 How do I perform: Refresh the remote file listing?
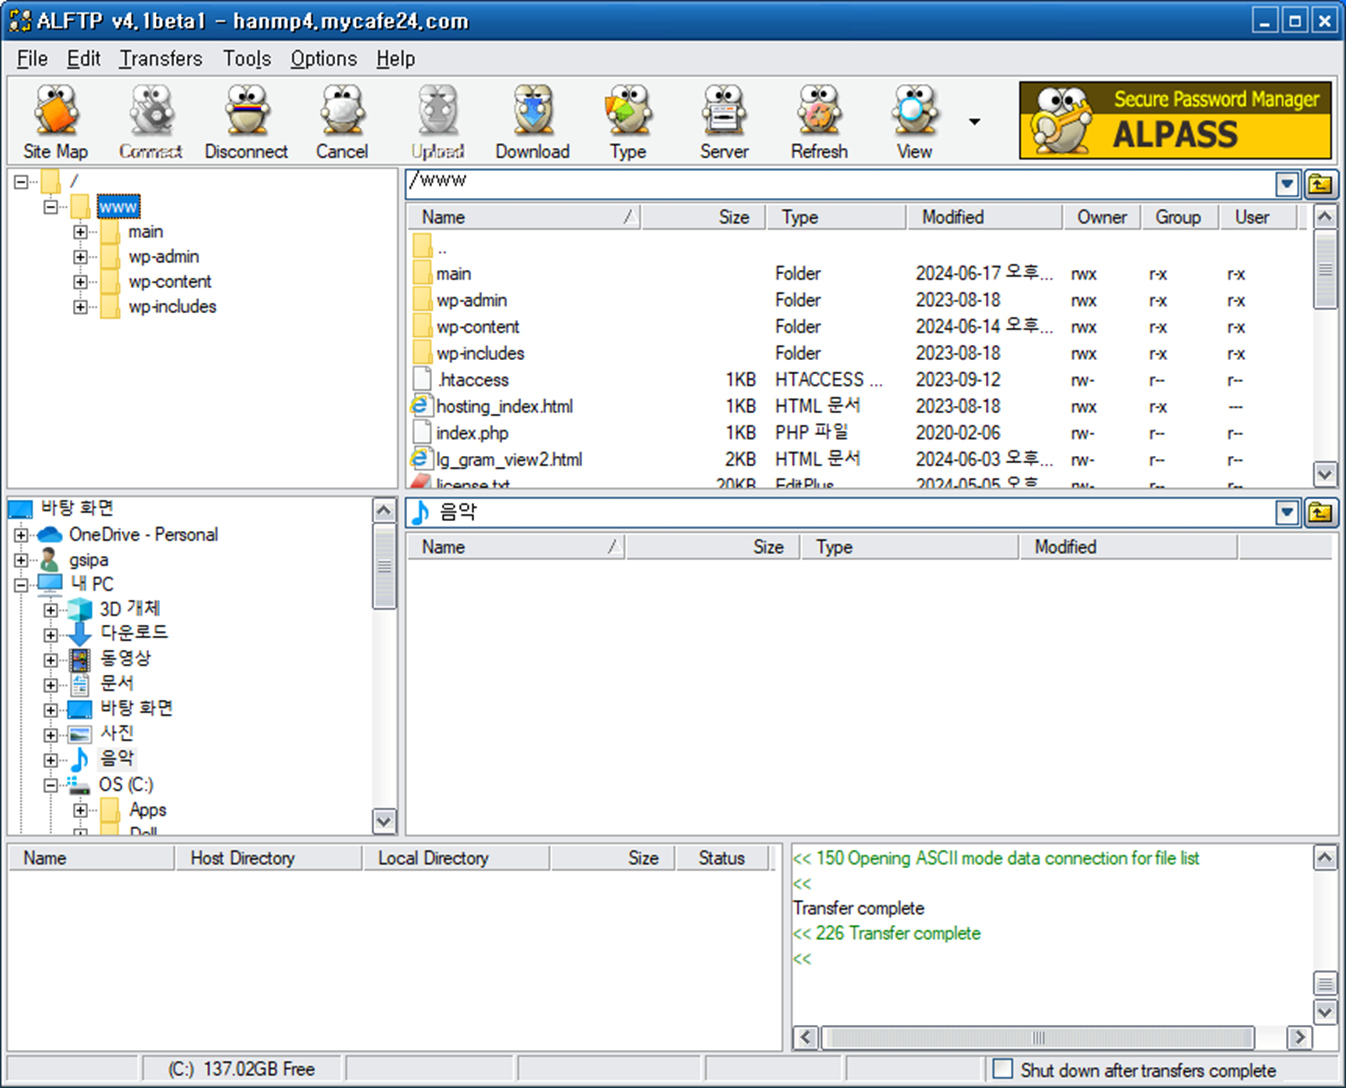819,120
